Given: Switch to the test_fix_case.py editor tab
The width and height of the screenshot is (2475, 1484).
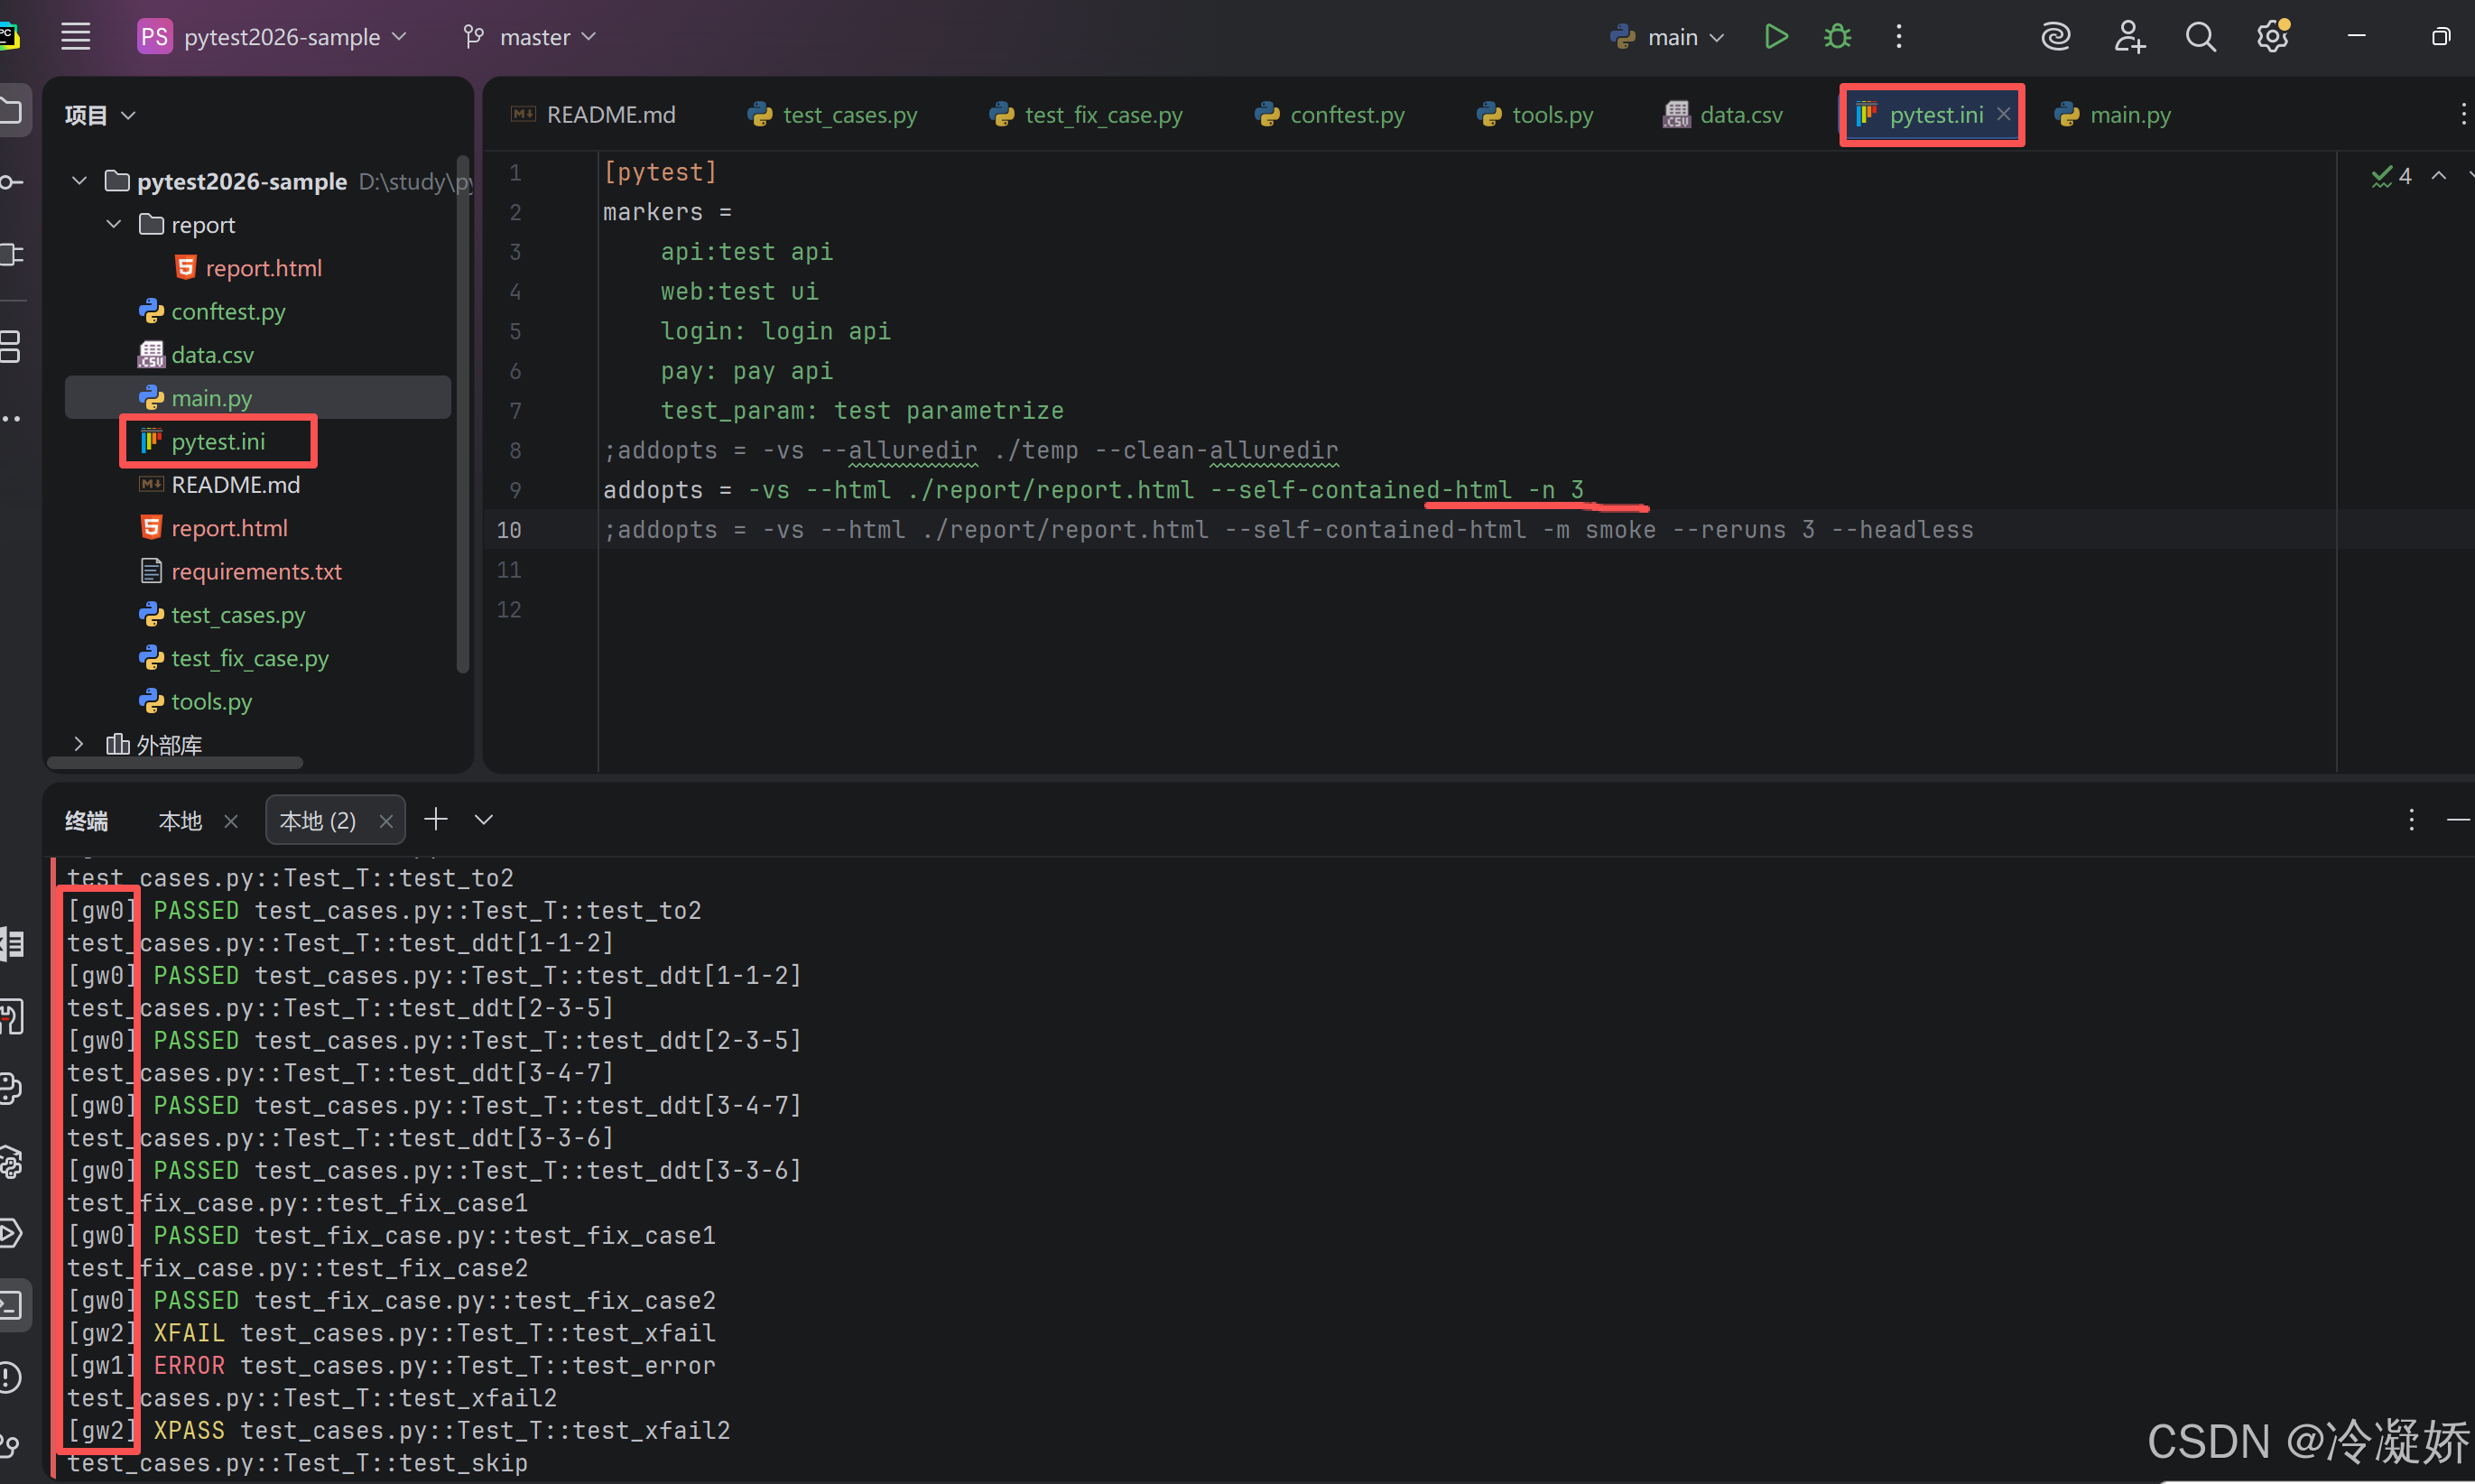Looking at the screenshot, I should pyautogui.click(x=1086, y=115).
